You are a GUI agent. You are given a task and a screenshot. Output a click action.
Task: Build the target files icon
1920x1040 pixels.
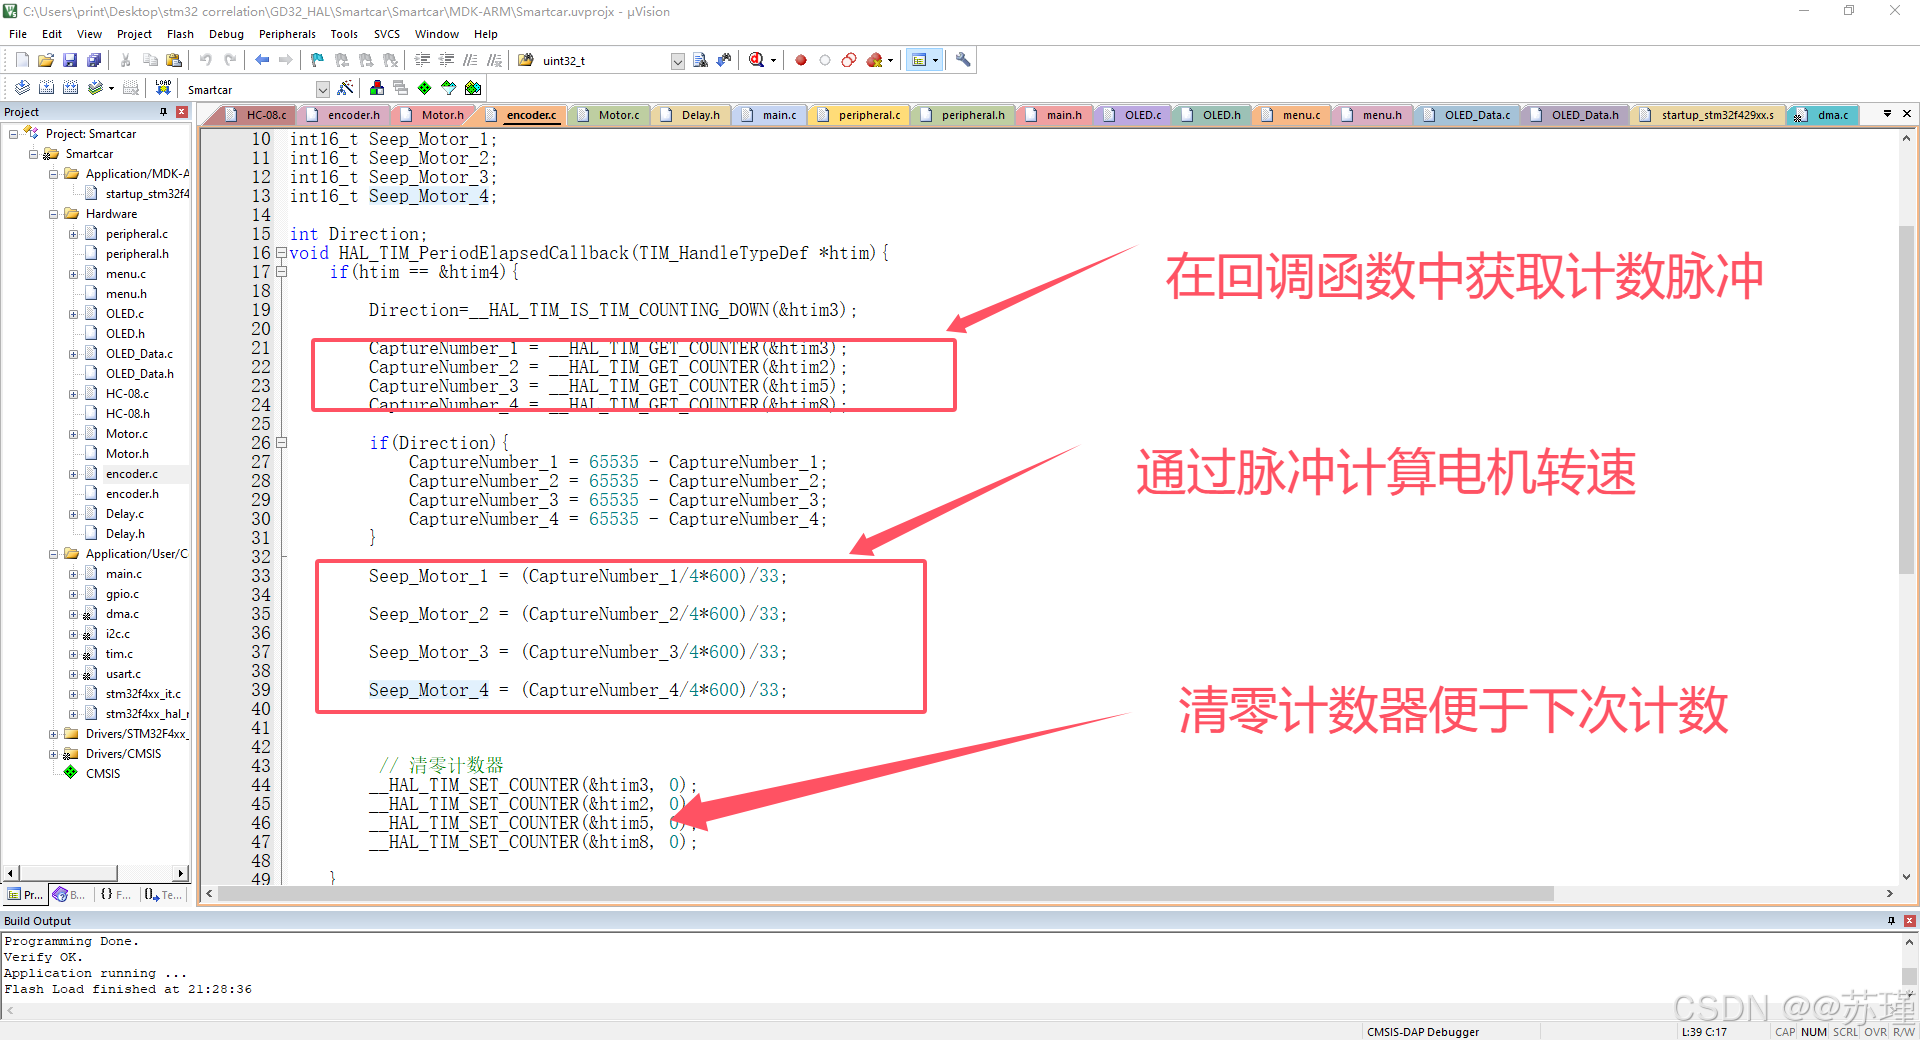coord(46,88)
